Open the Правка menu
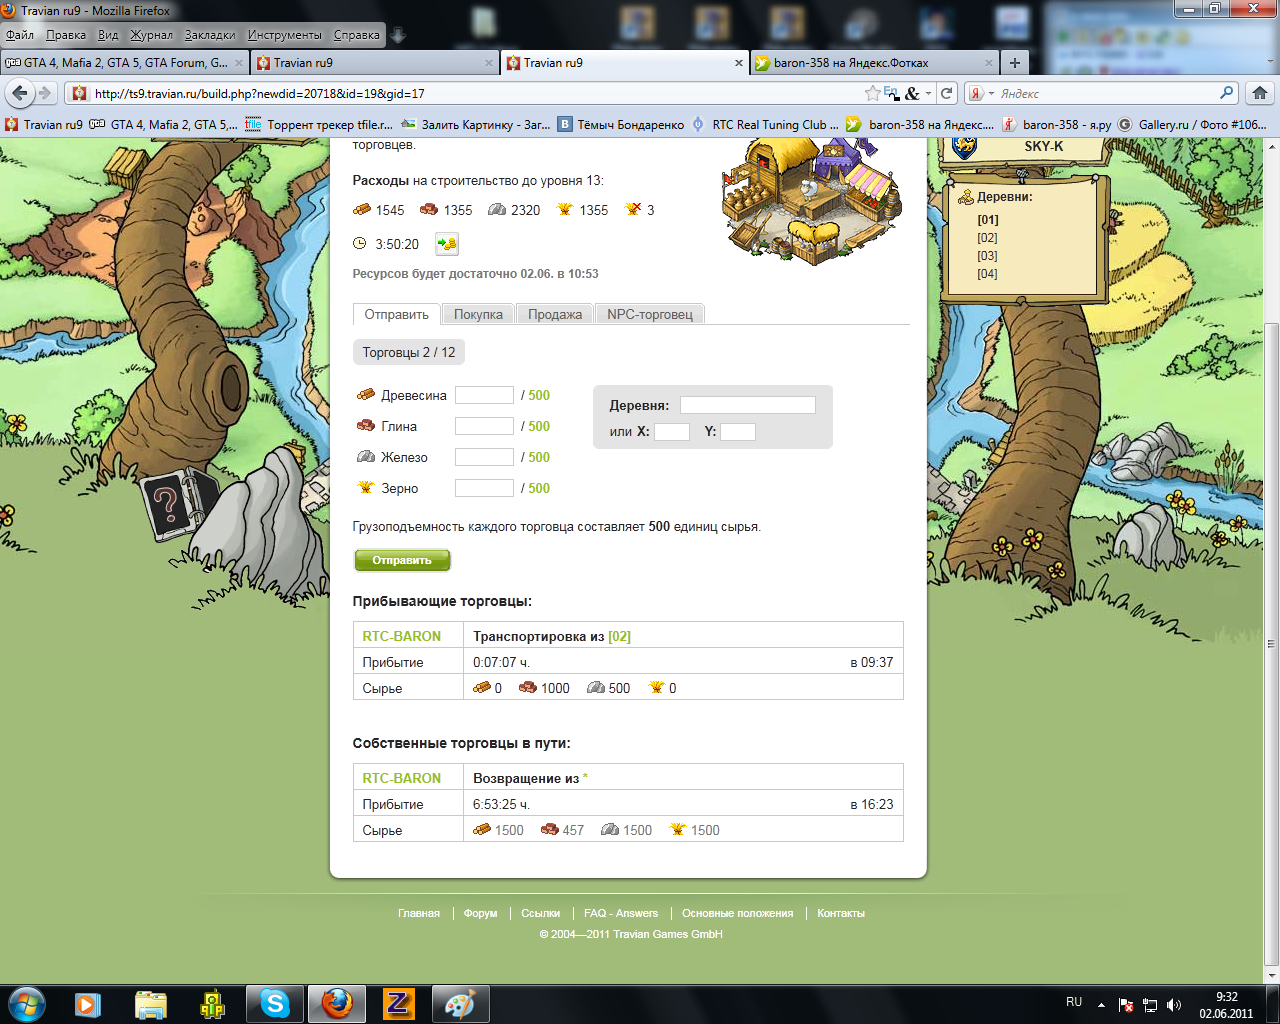The width and height of the screenshot is (1280, 1024). pyautogui.click(x=66, y=35)
